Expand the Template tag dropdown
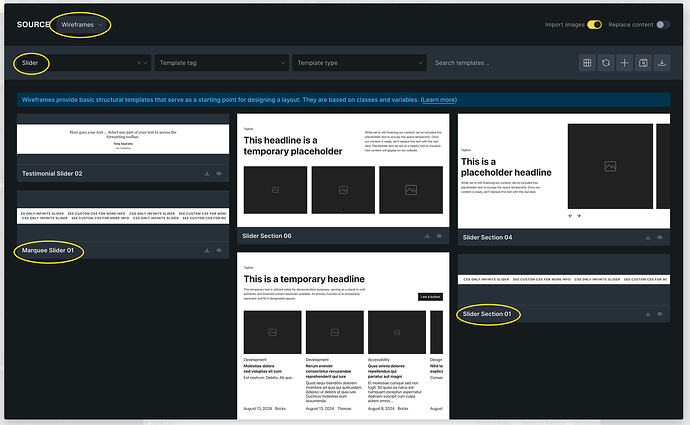The image size is (690, 425). tap(222, 63)
